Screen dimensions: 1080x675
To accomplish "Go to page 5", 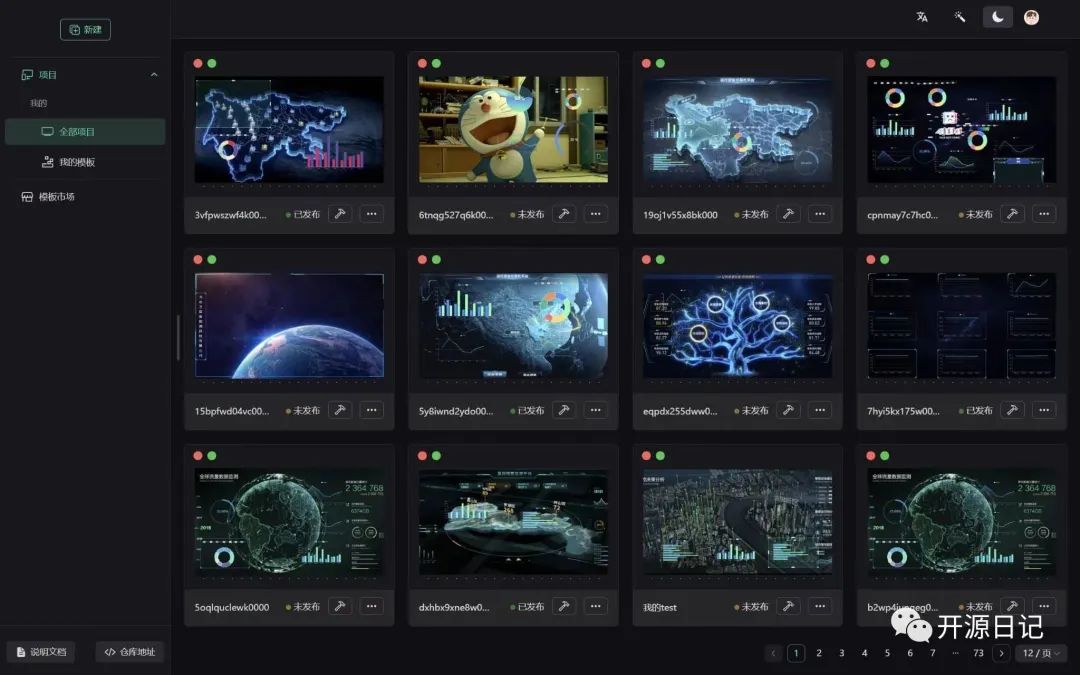I will (887, 653).
